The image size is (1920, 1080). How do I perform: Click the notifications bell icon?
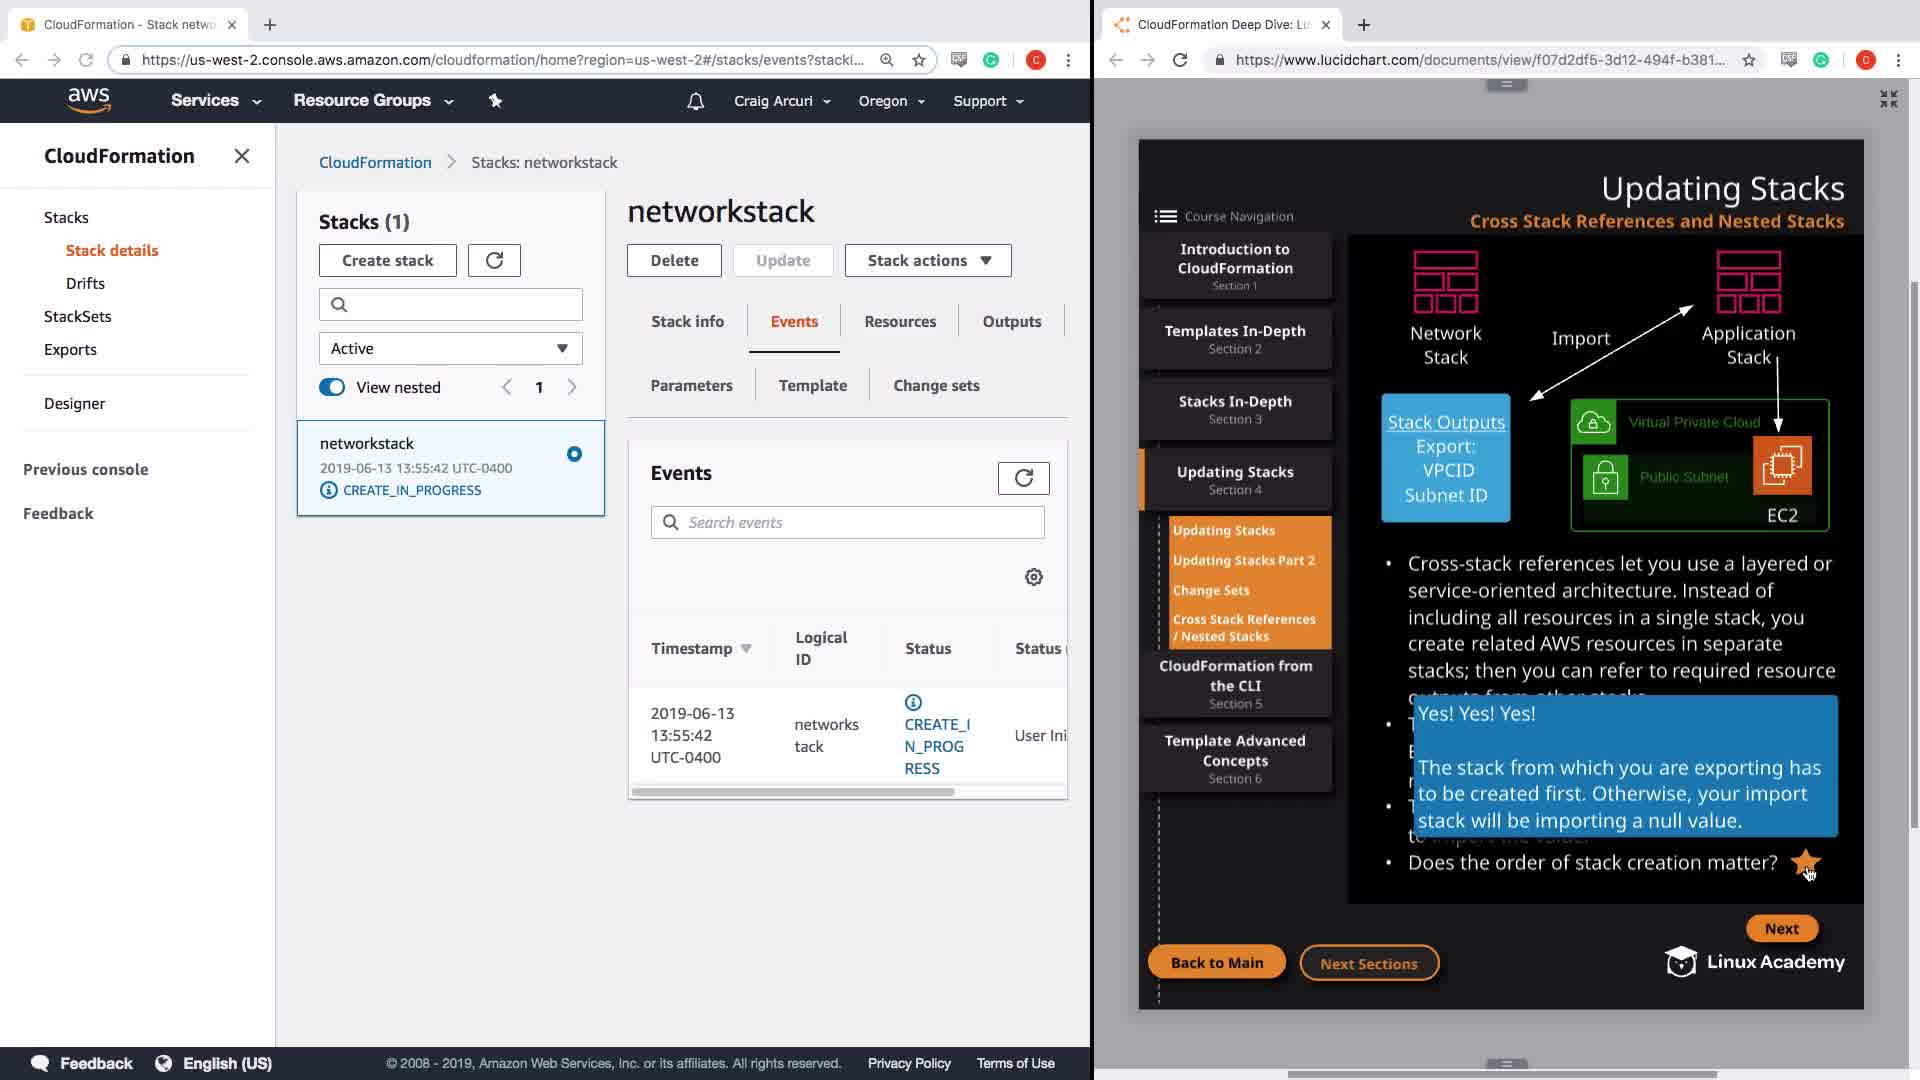pyautogui.click(x=695, y=101)
